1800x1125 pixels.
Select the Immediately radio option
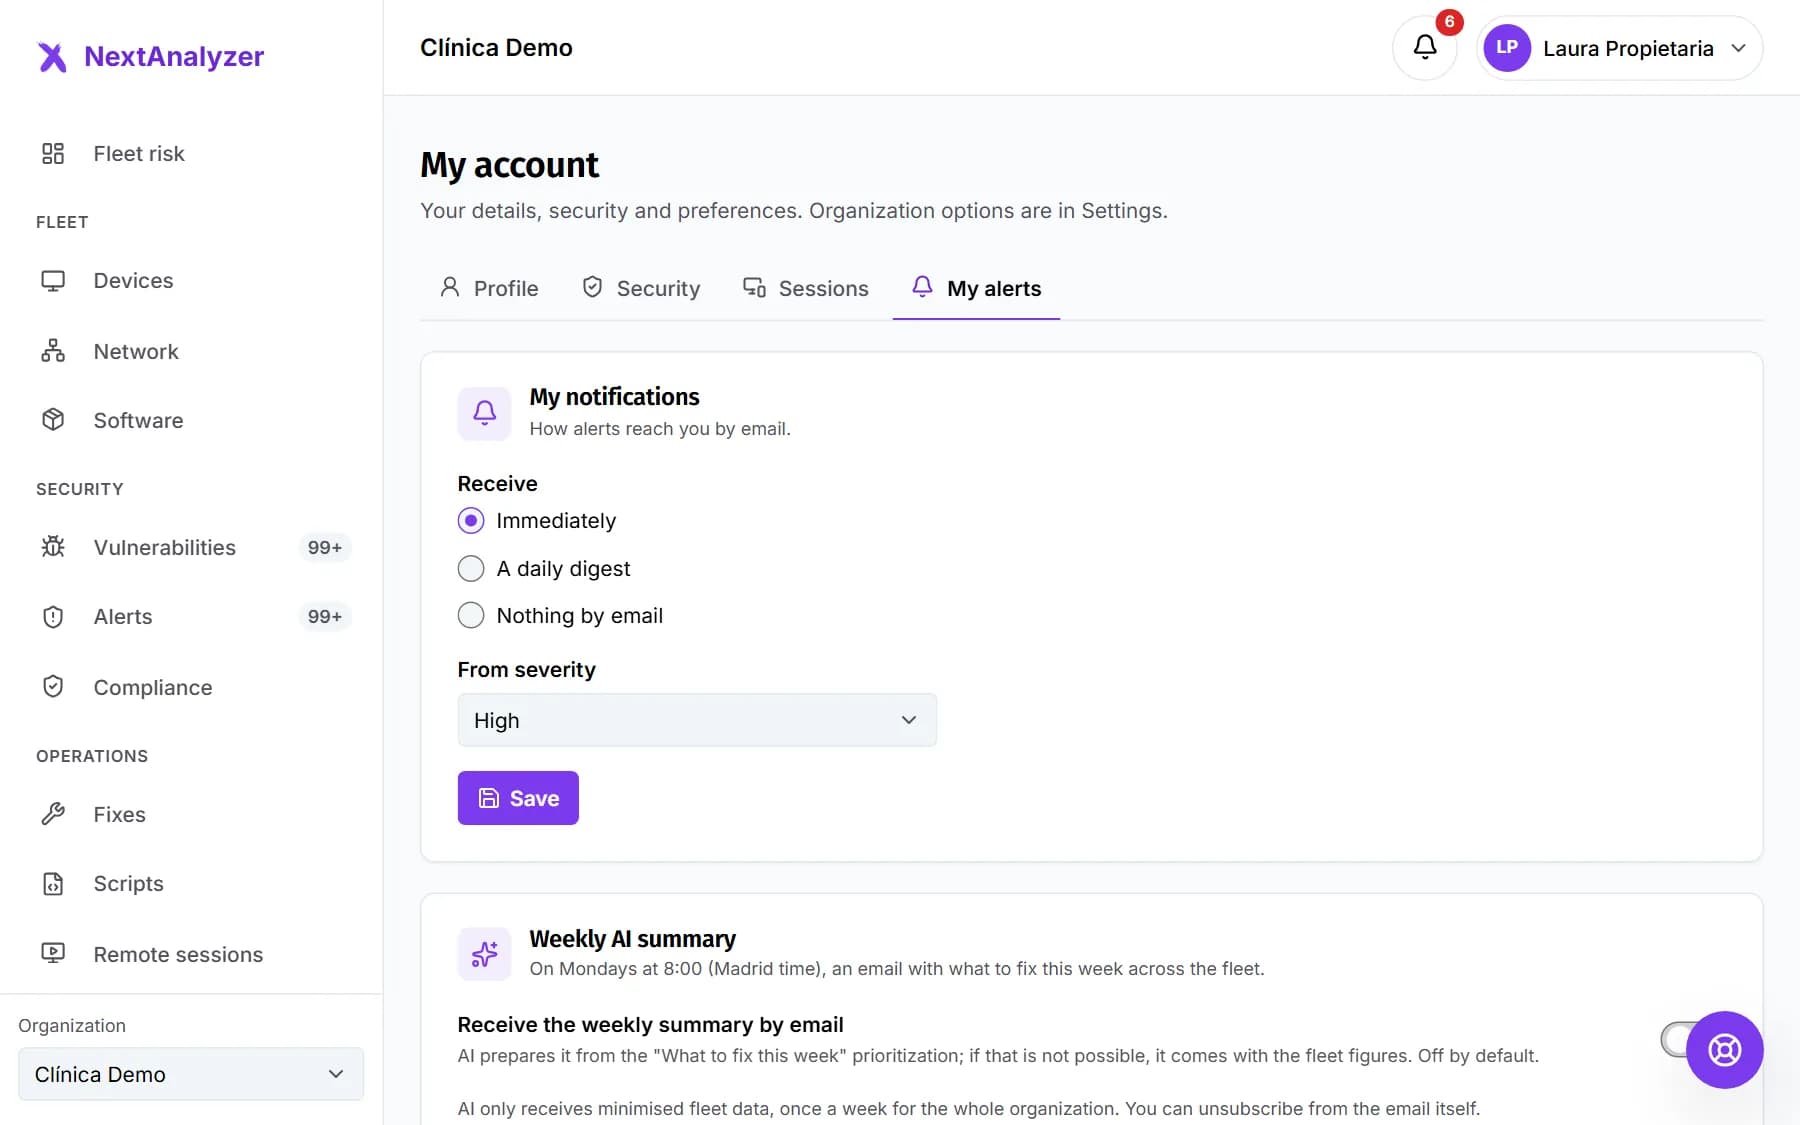click(x=471, y=521)
